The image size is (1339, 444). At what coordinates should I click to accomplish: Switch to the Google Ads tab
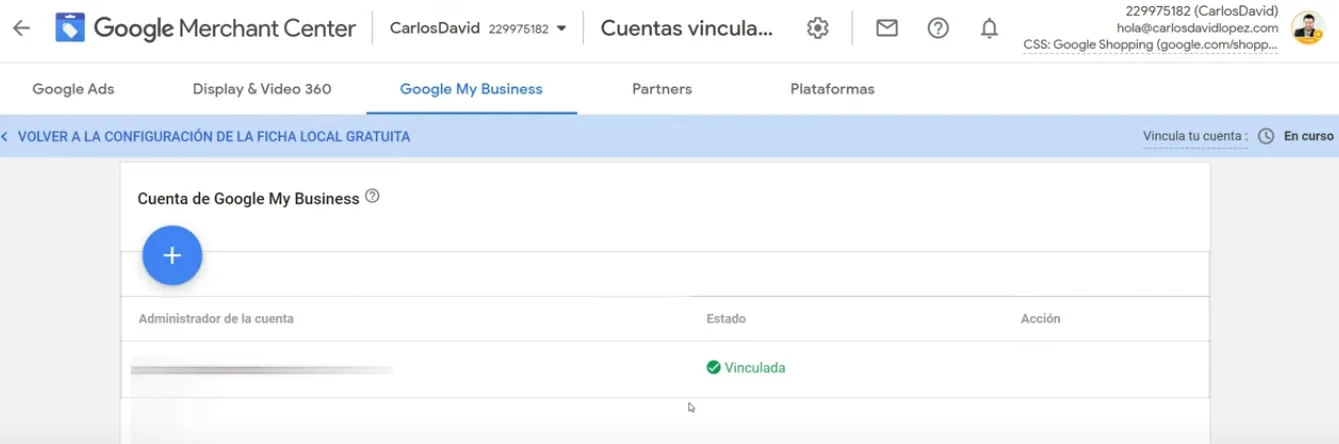(73, 89)
